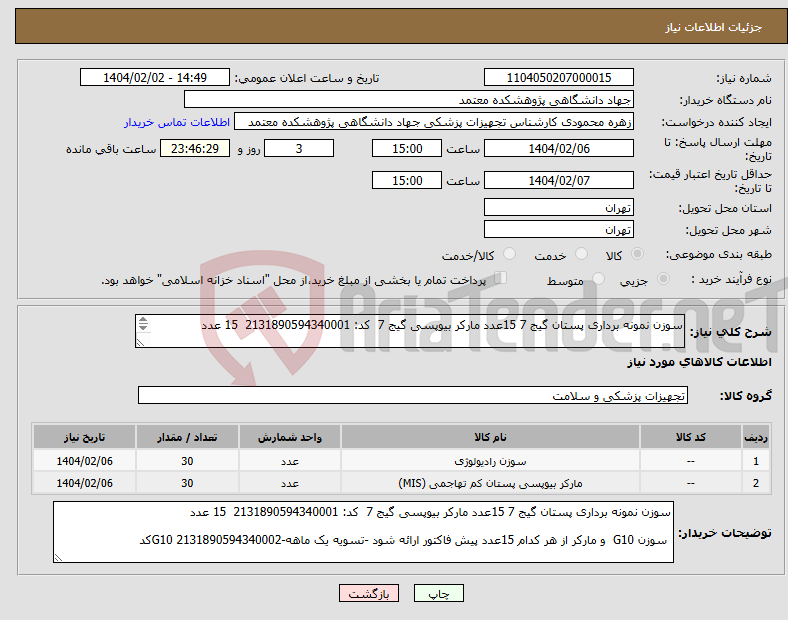Click the response deadline date 1404/02/06 field
The width and height of the screenshot is (788, 620).
coord(558,149)
